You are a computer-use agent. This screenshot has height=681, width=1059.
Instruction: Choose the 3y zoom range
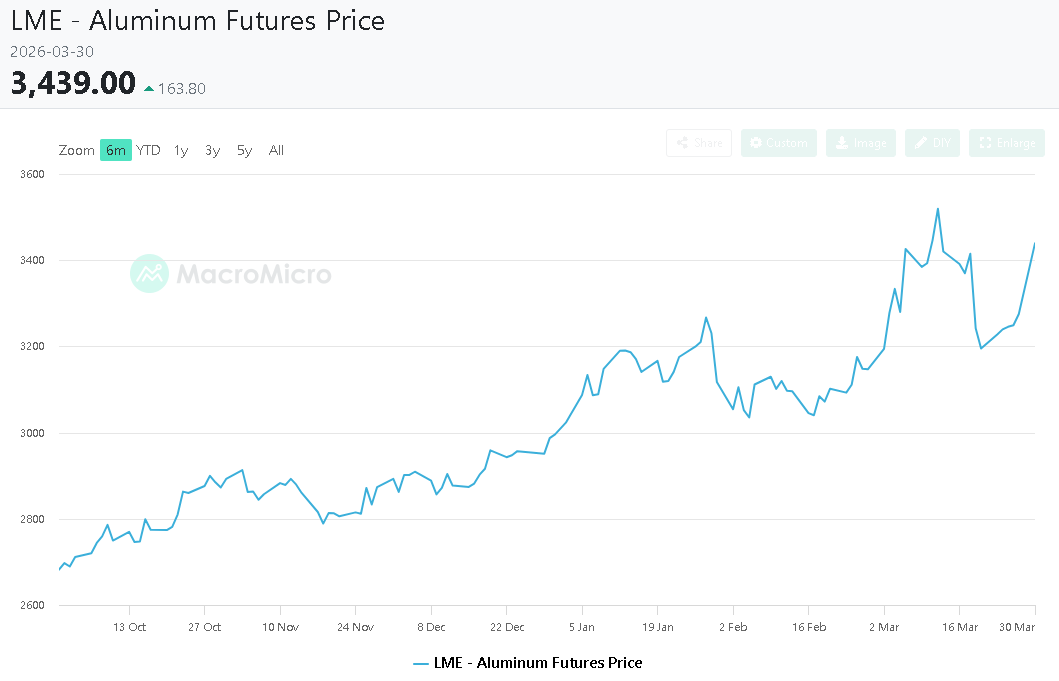click(x=213, y=150)
